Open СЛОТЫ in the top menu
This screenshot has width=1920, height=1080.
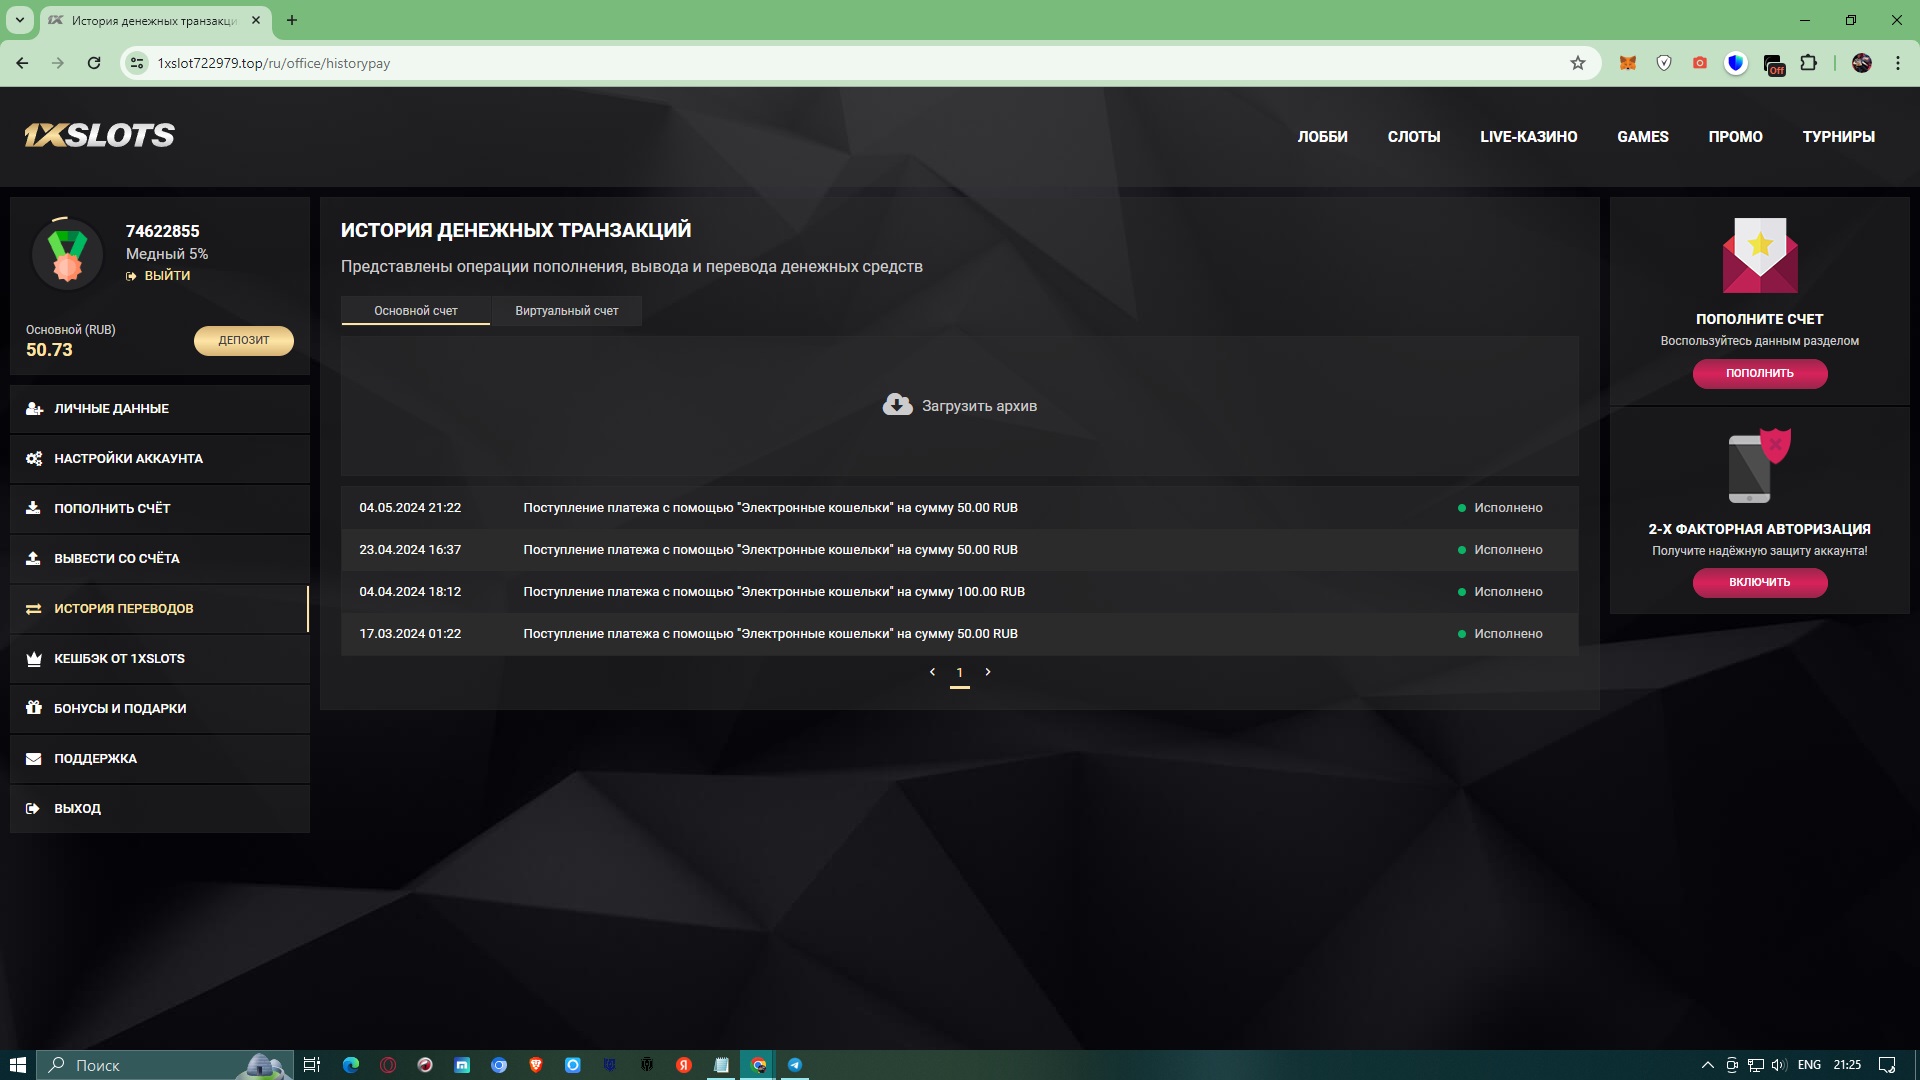pos(1413,137)
